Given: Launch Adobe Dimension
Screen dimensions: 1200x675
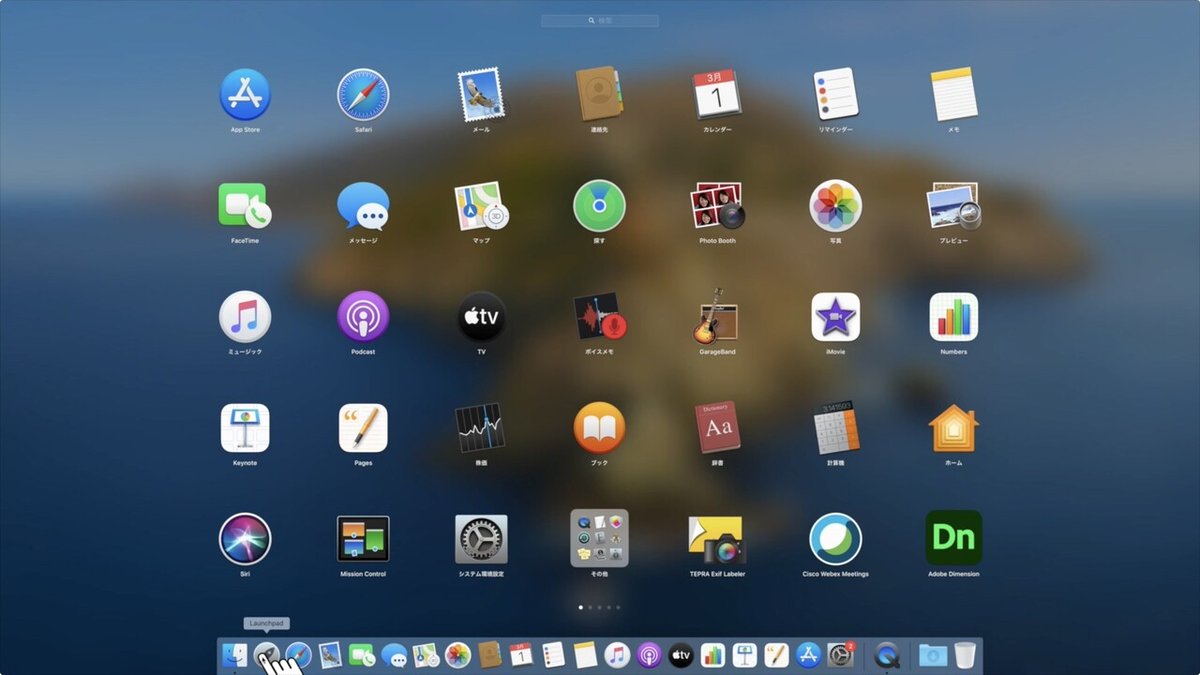Looking at the screenshot, I should click(x=954, y=538).
